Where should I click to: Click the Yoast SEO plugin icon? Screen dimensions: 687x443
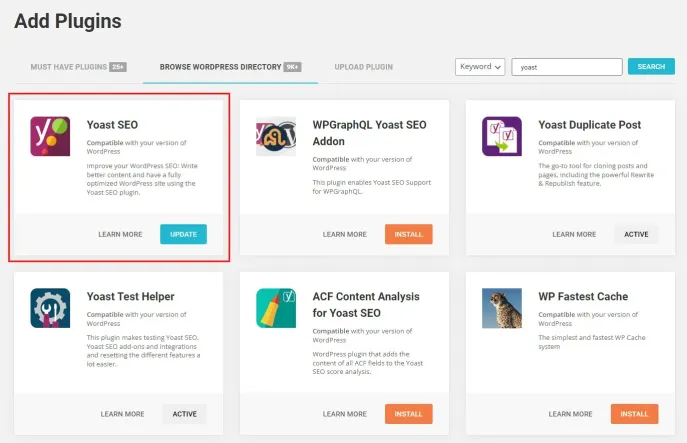tap(50, 135)
